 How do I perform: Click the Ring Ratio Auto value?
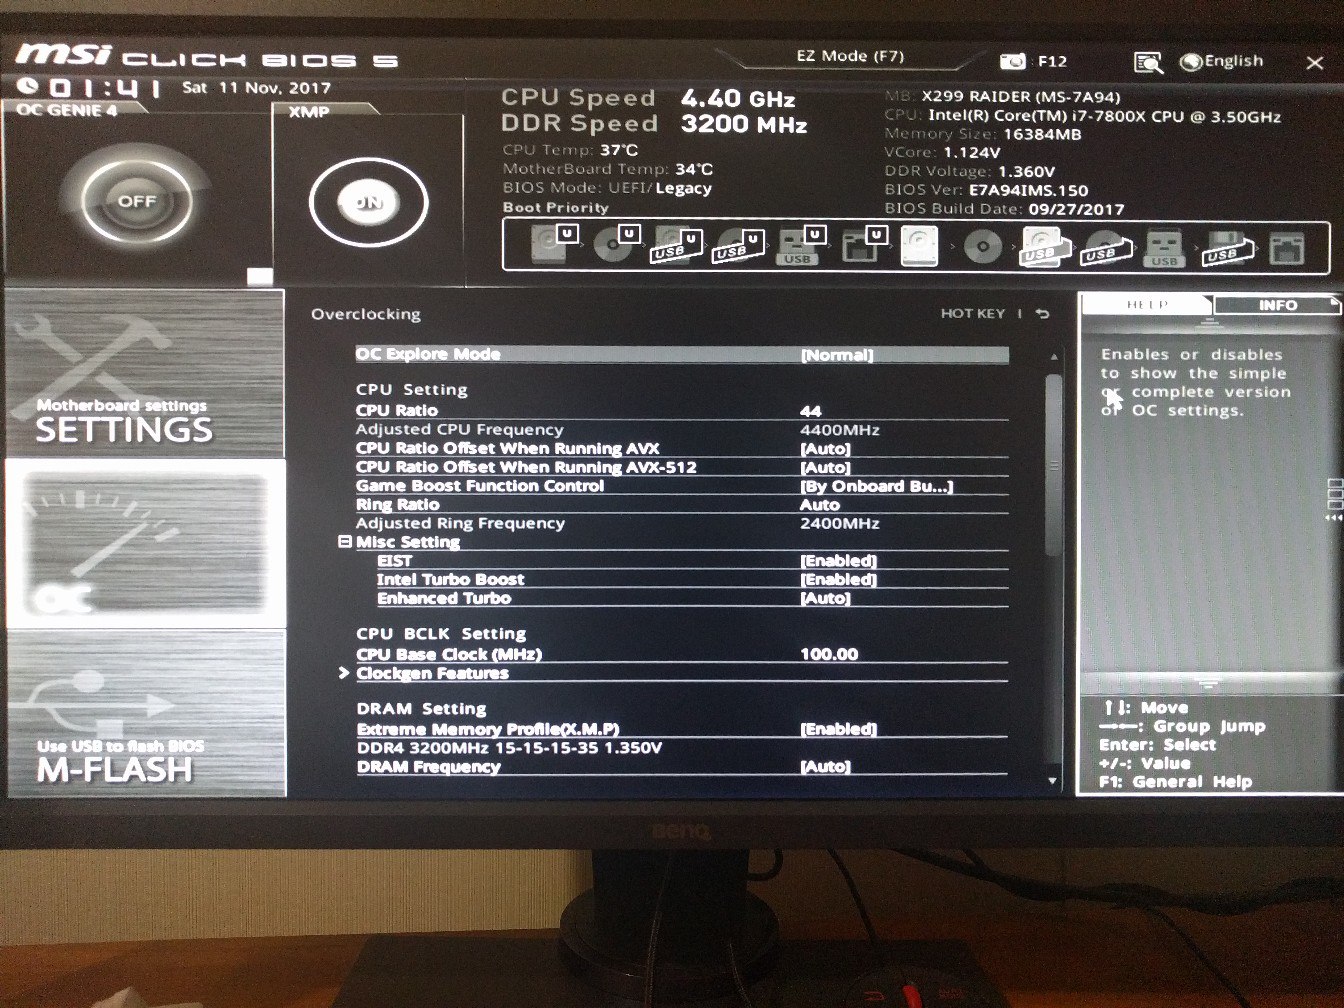pyautogui.click(x=820, y=505)
